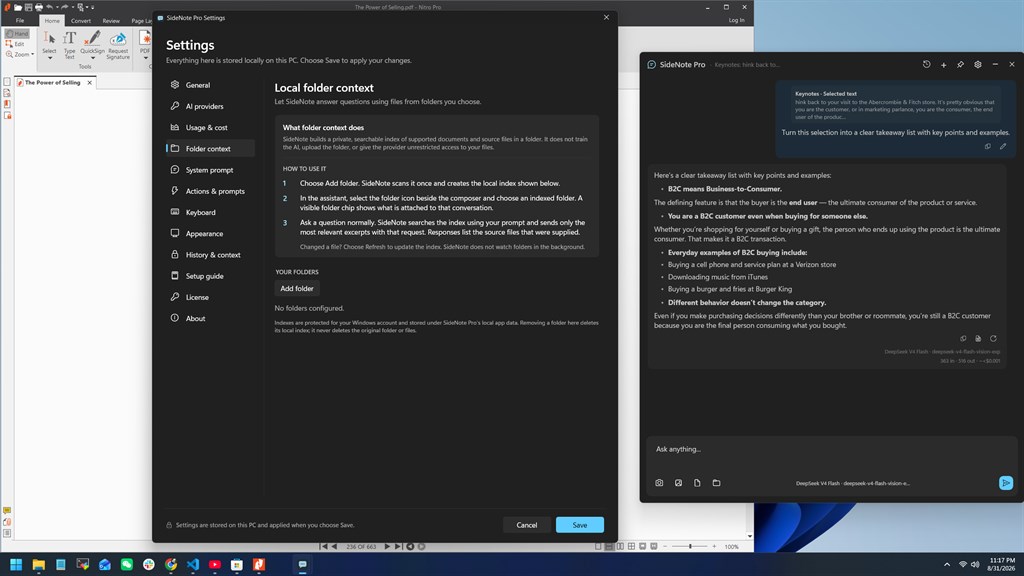Attach a file in the composer
Image resolution: width=1024 pixels, height=576 pixels.
point(697,483)
